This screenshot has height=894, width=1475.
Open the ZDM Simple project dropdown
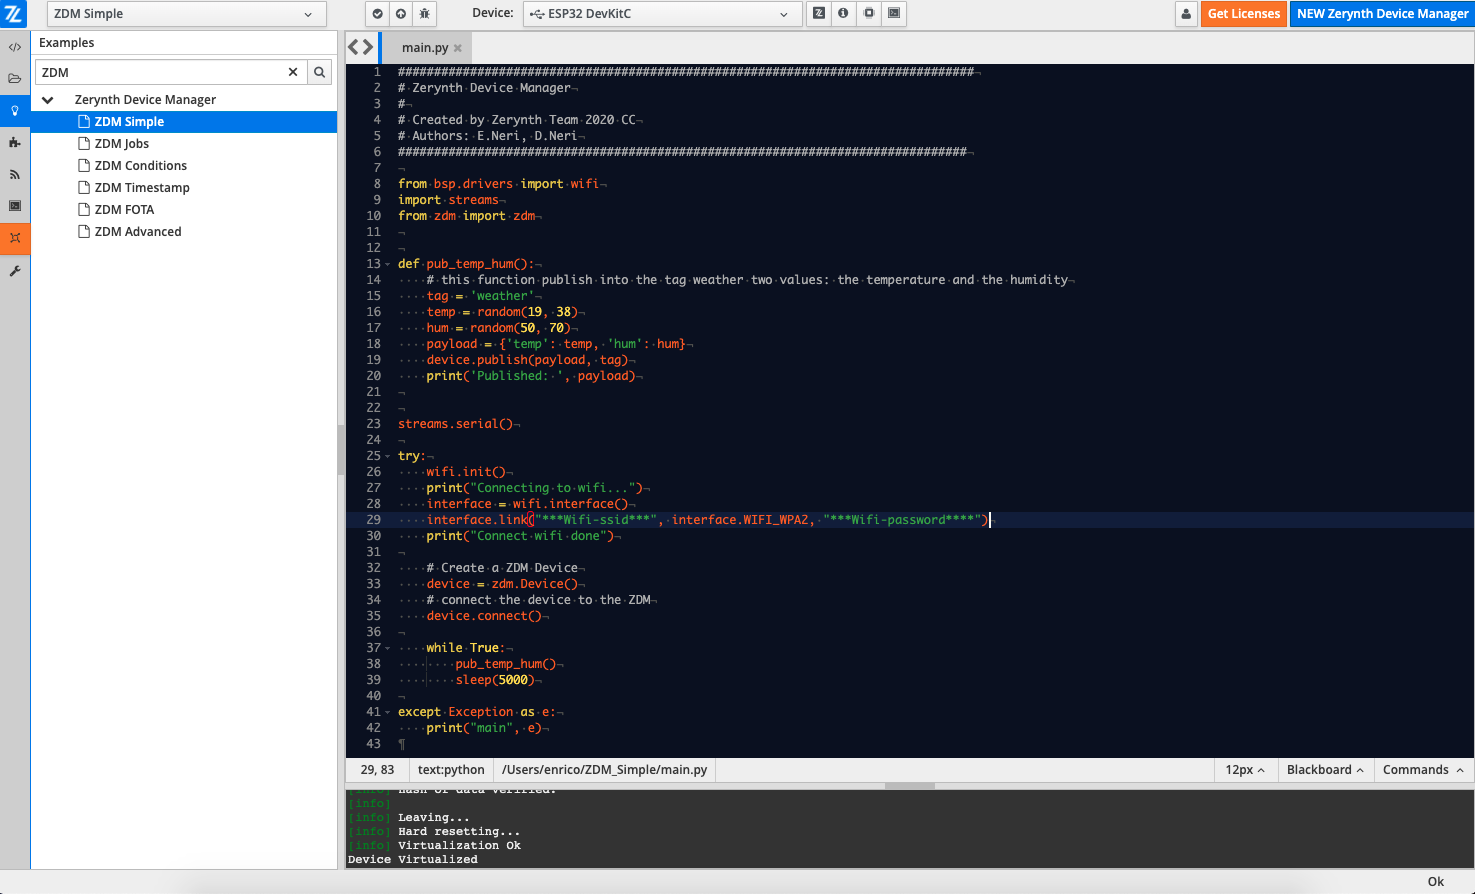(185, 14)
